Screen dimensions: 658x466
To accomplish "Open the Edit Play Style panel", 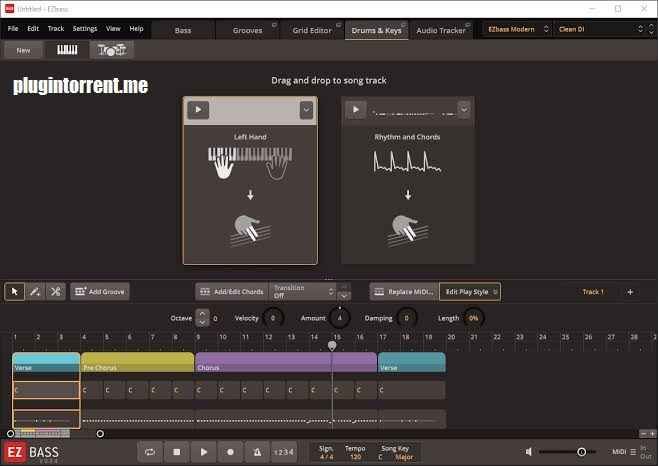I will [x=470, y=291].
